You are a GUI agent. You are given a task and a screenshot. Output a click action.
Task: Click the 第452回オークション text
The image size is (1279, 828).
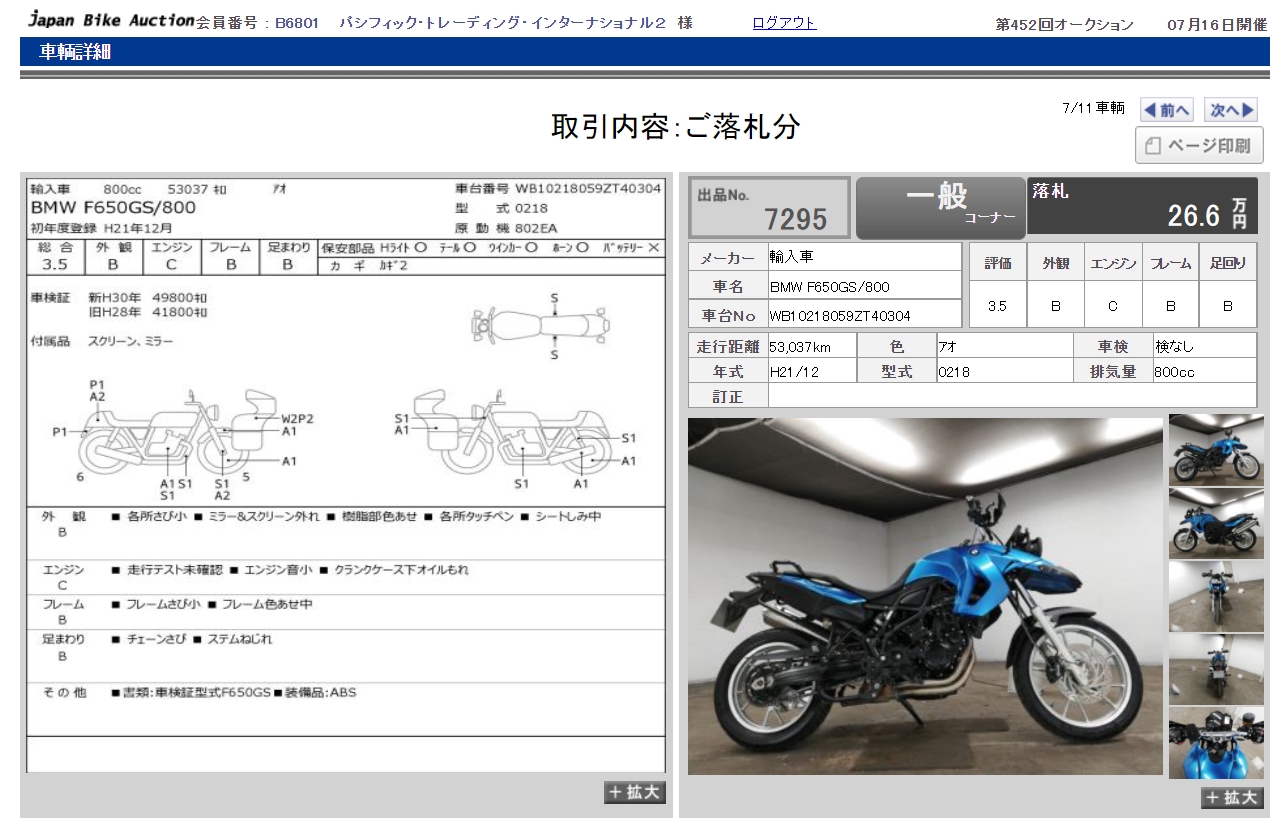tap(1065, 25)
